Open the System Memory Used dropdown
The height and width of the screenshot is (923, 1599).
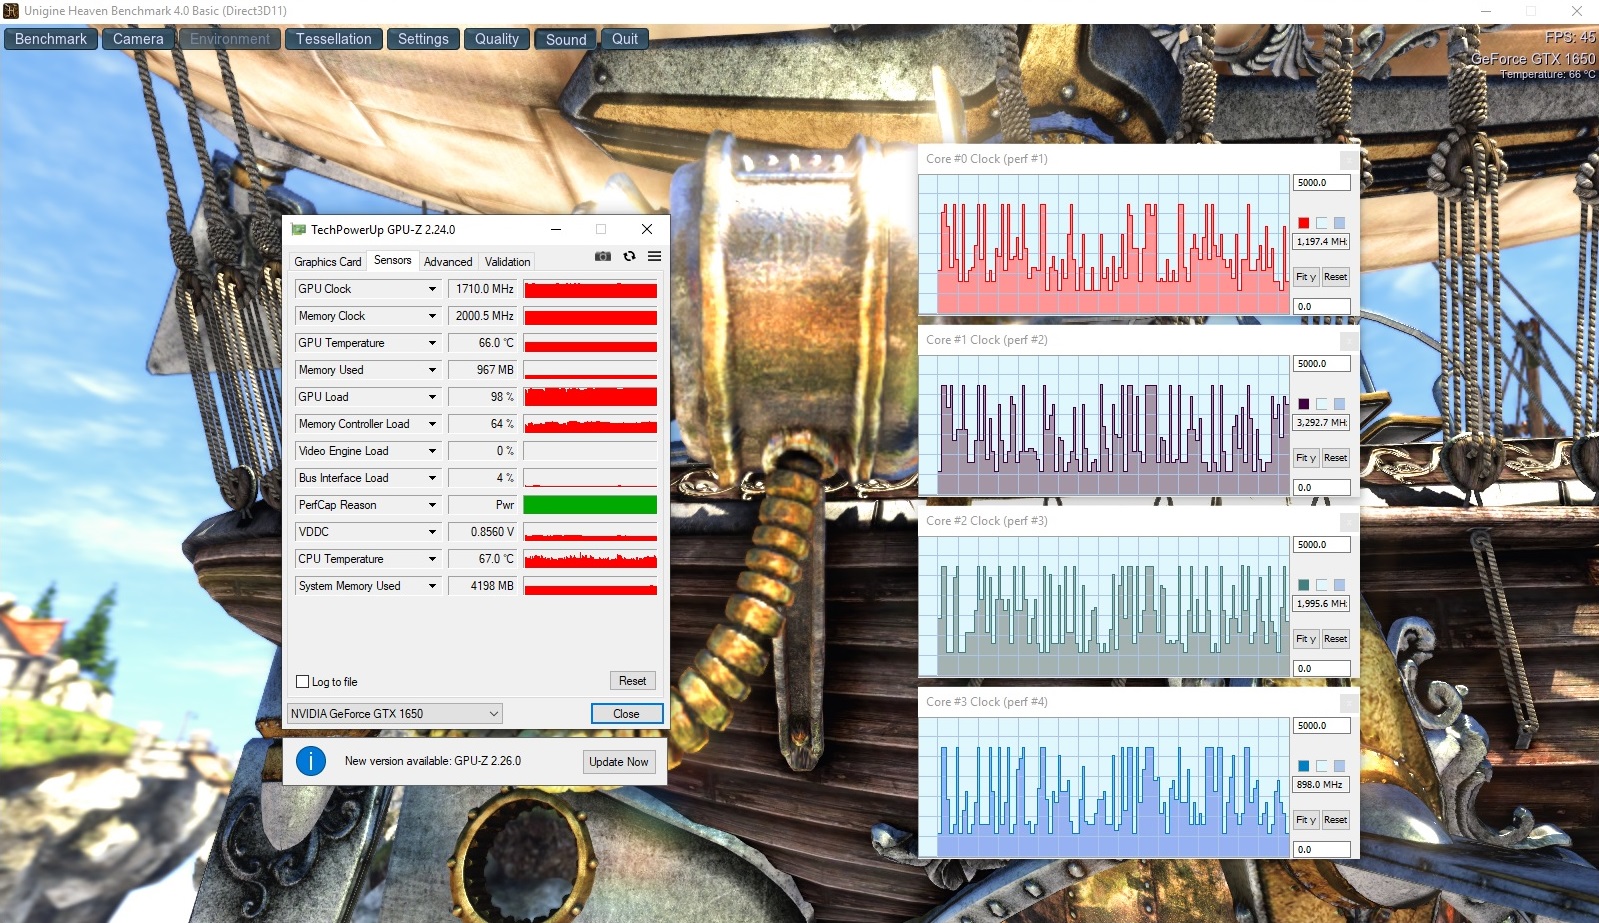tap(432, 586)
